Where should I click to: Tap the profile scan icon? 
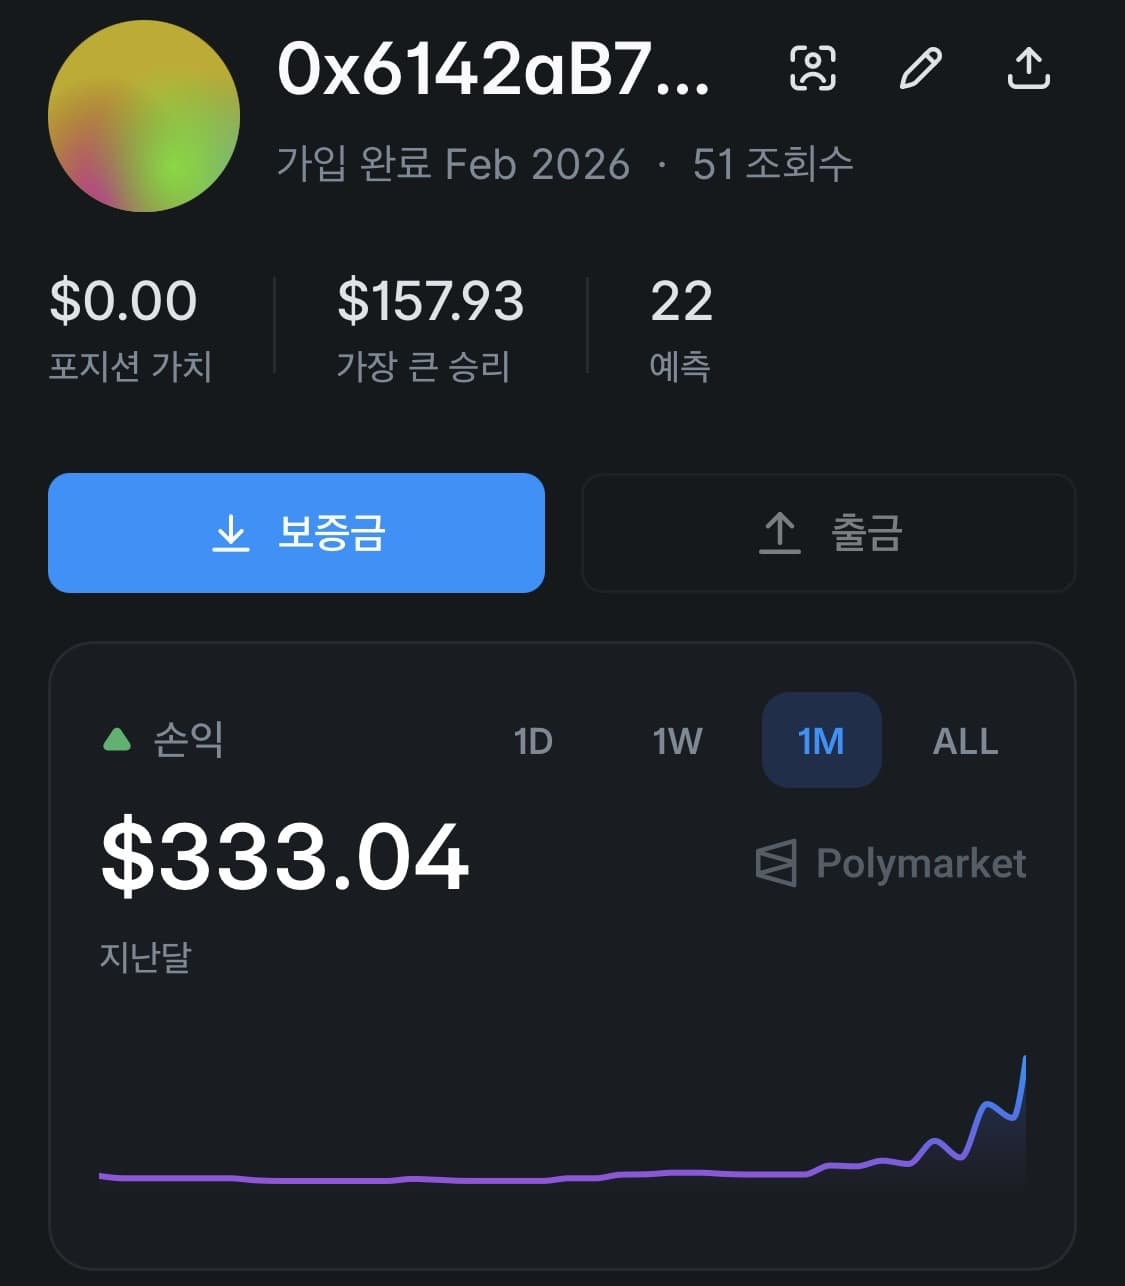(813, 68)
